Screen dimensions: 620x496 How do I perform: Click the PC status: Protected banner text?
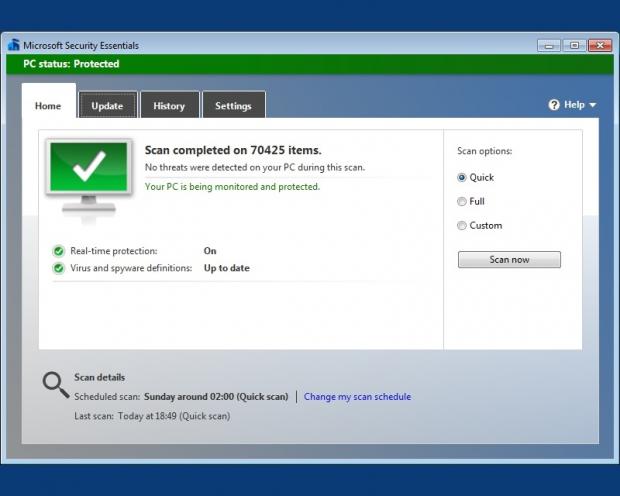point(71,64)
